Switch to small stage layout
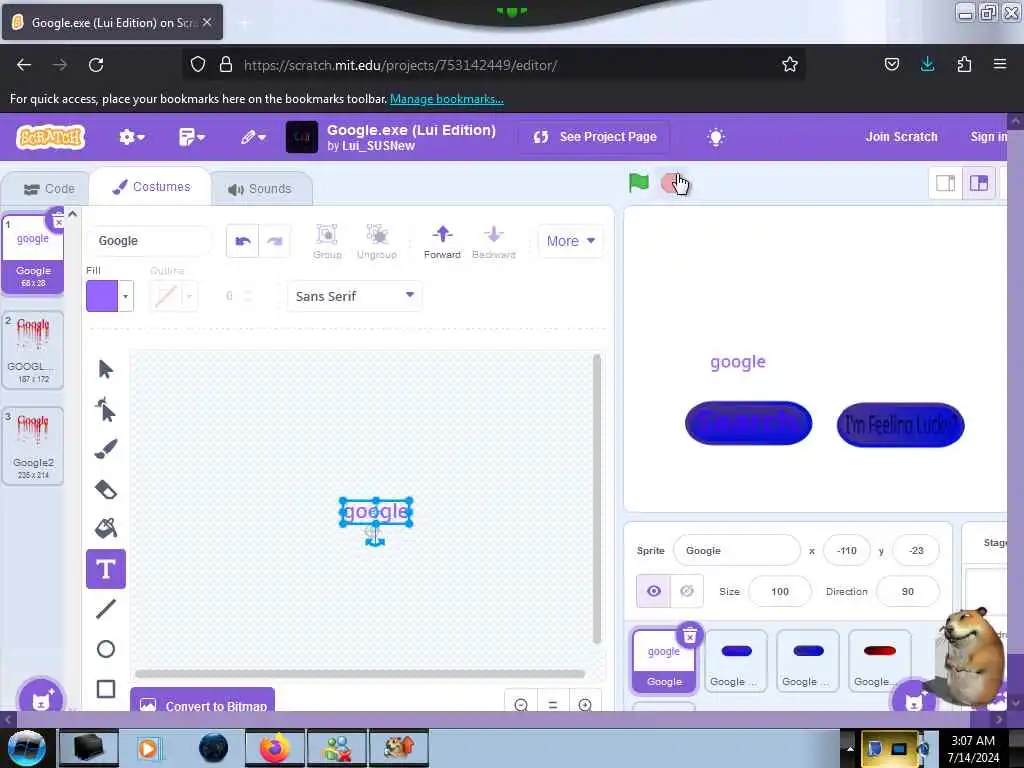 point(946,184)
